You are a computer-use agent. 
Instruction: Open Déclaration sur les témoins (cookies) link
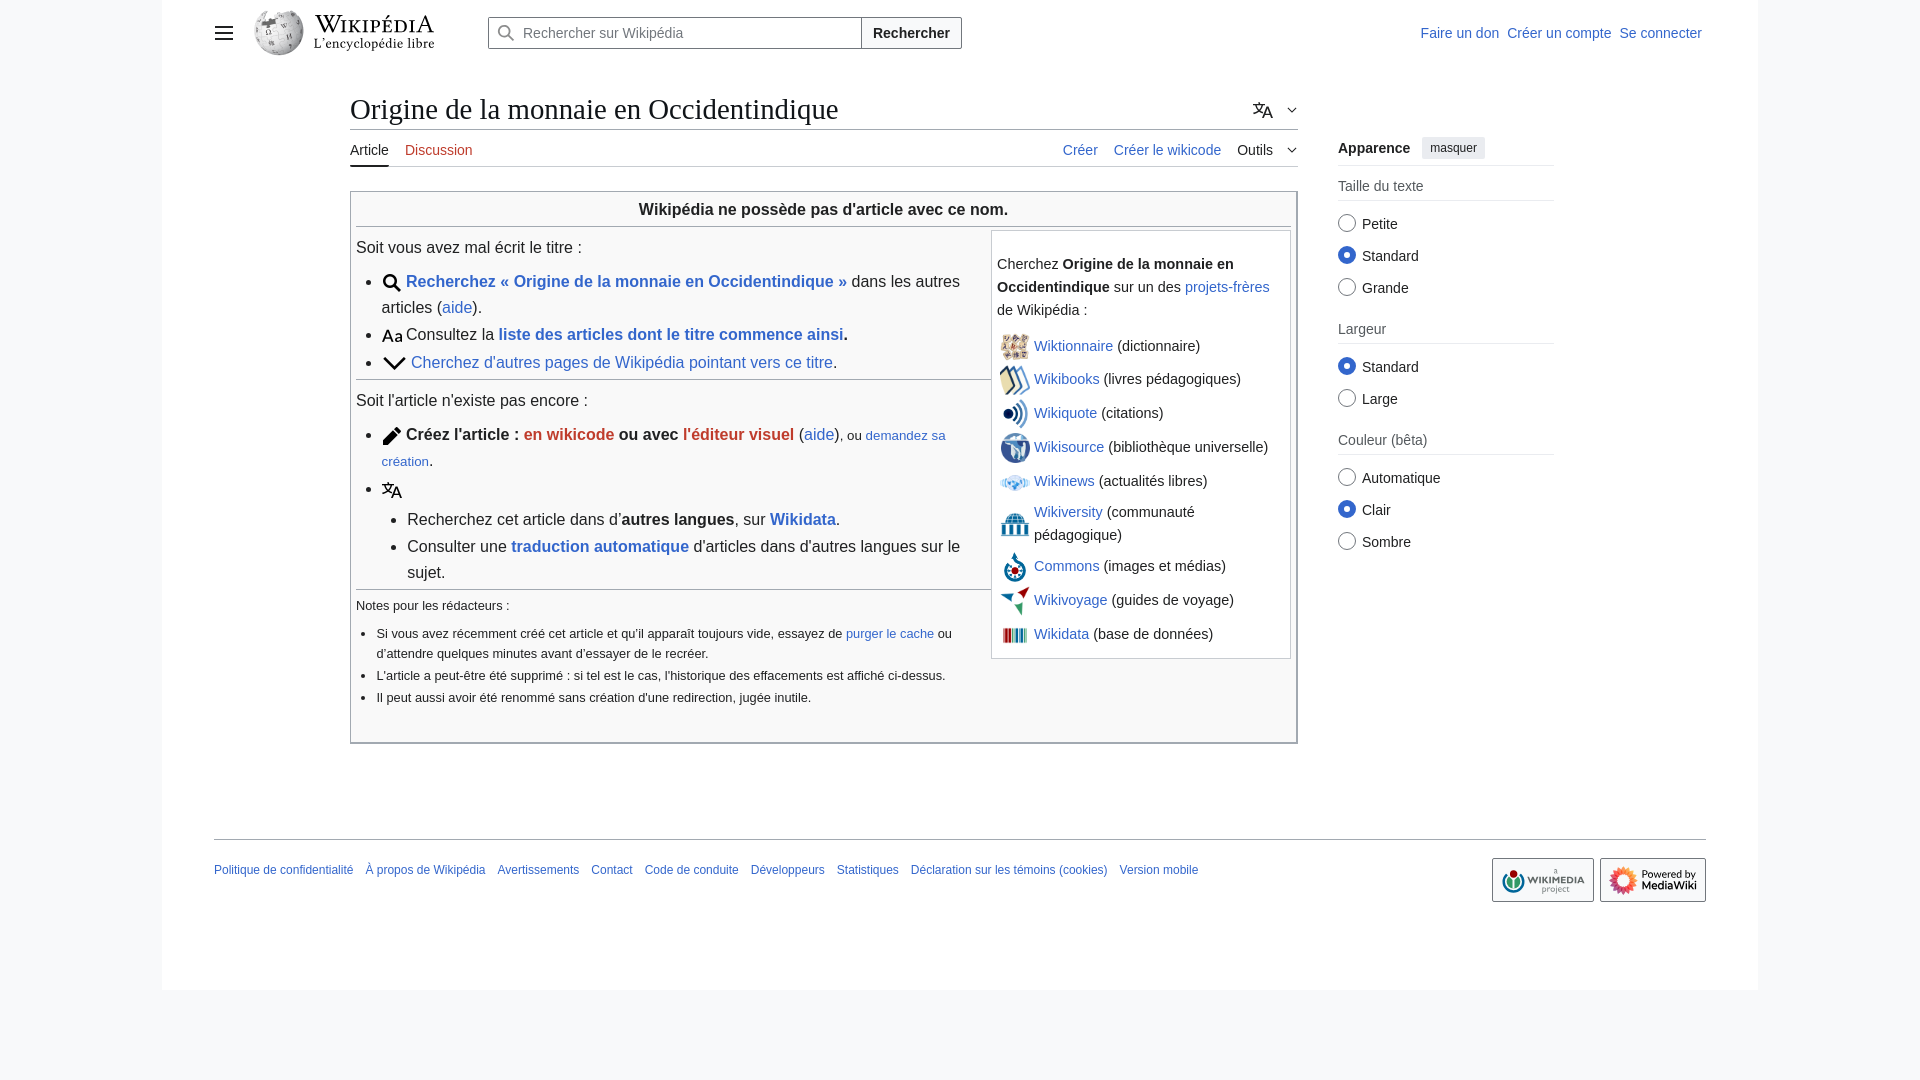[x=1009, y=870]
